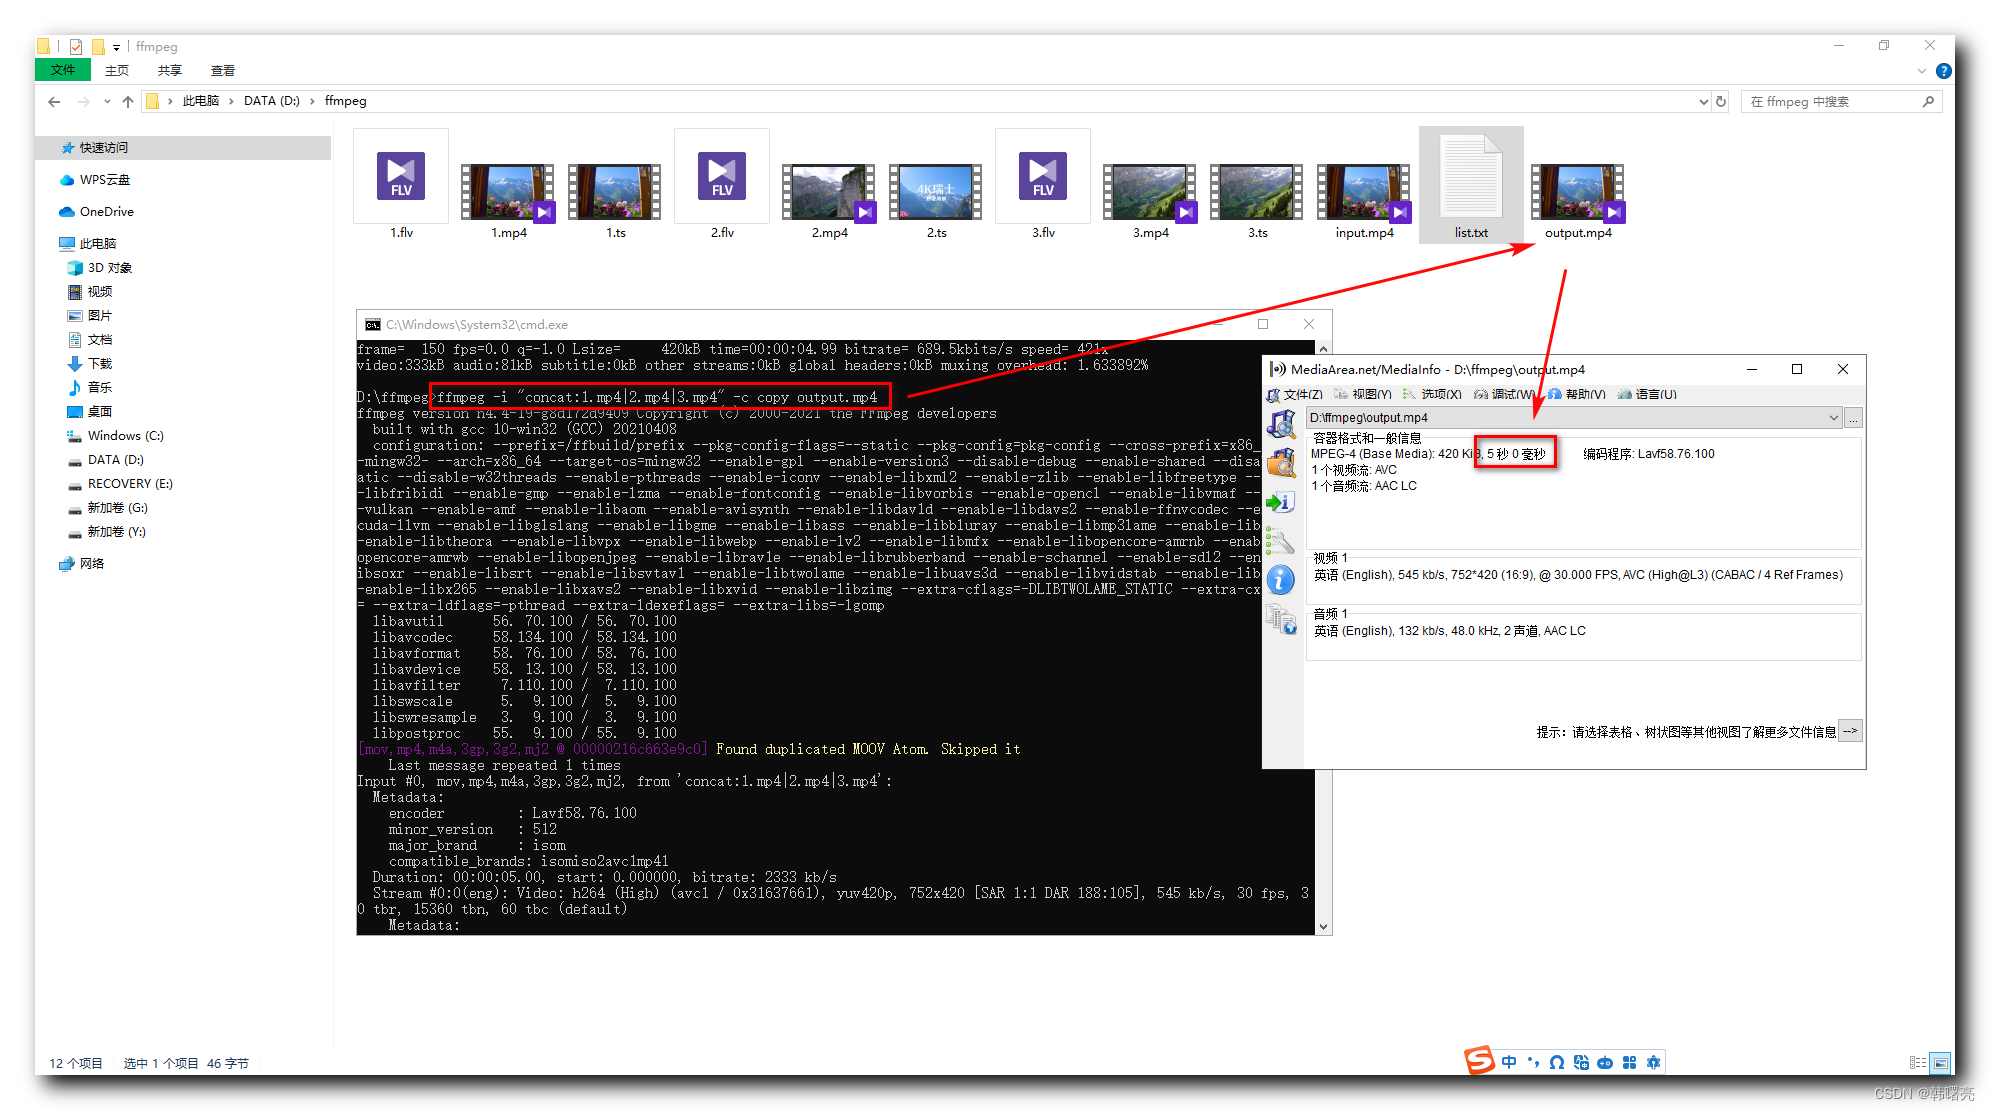The width and height of the screenshot is (1990, 1110).
Task: Click MediaInfo open folder icon
Action: tap(1281, 463)
